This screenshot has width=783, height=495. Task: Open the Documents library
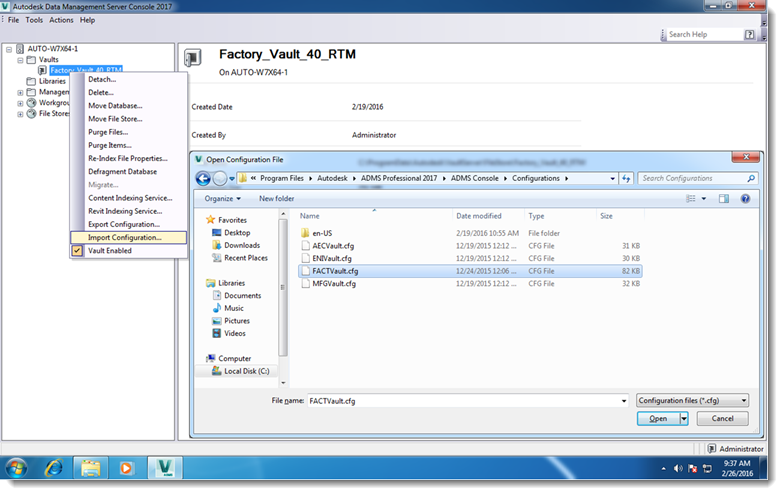[242, 296]
